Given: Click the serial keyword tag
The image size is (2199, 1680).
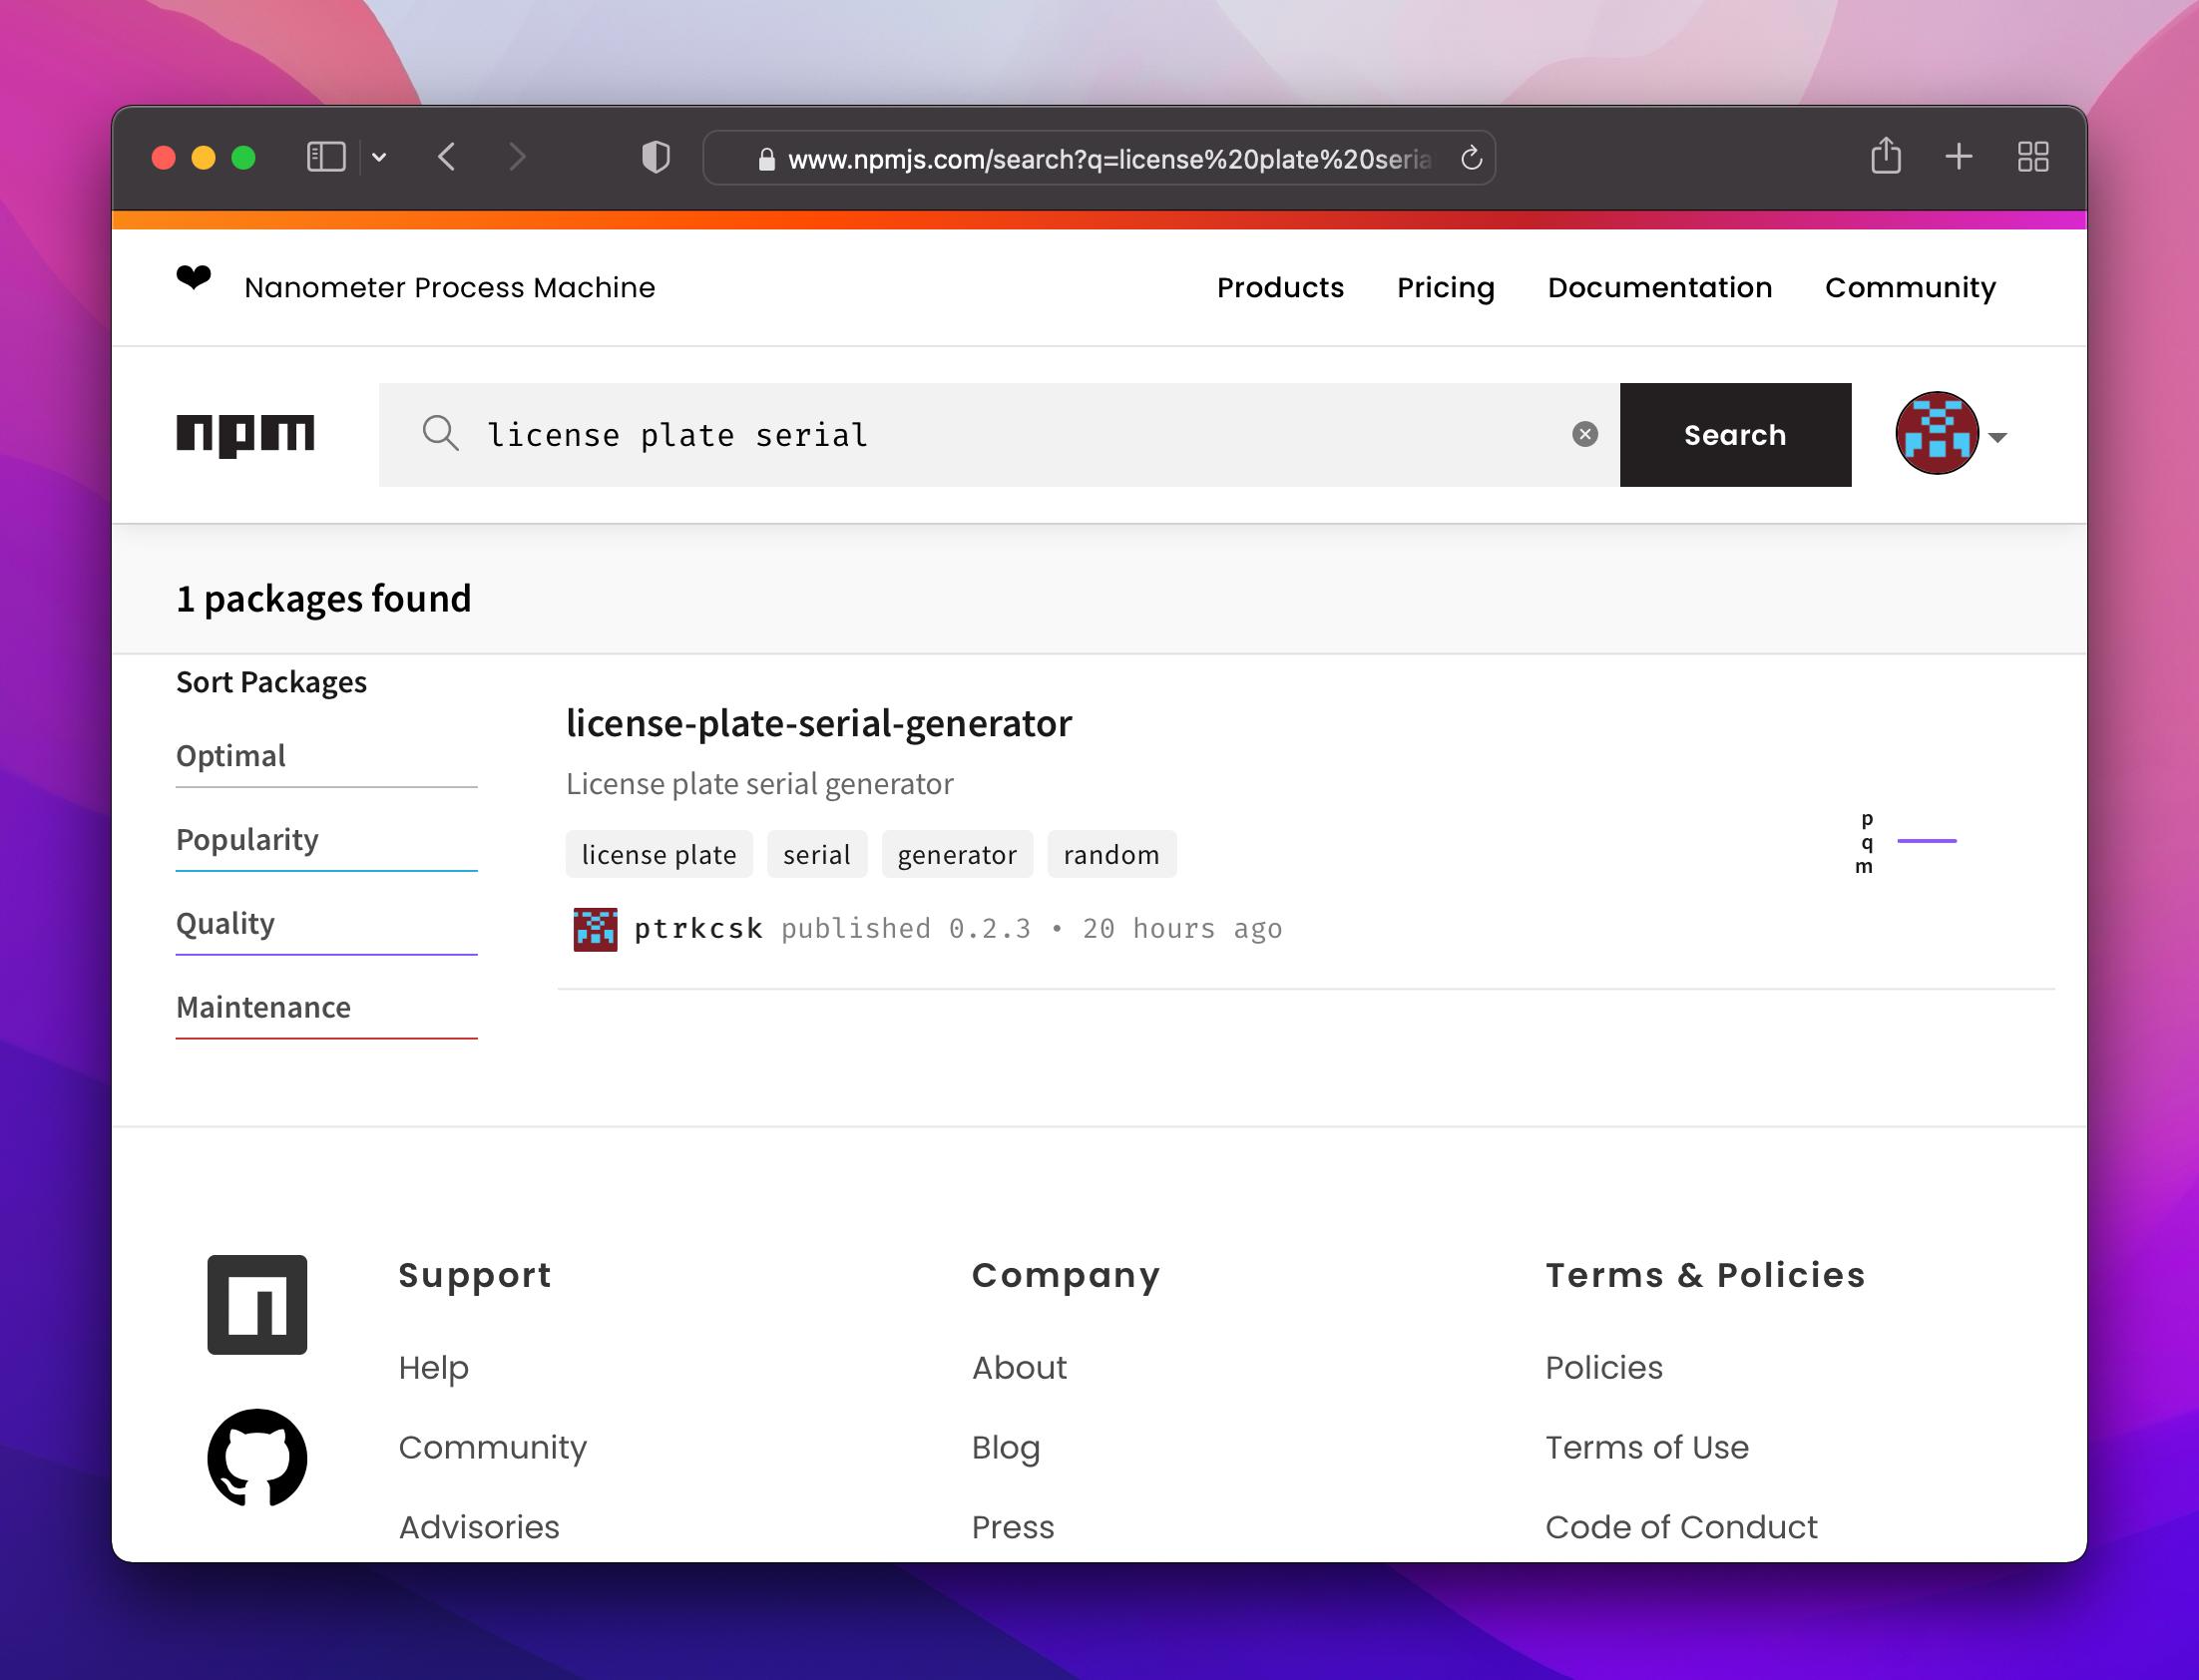Looking at the screenshot, I should coord(817,854).
